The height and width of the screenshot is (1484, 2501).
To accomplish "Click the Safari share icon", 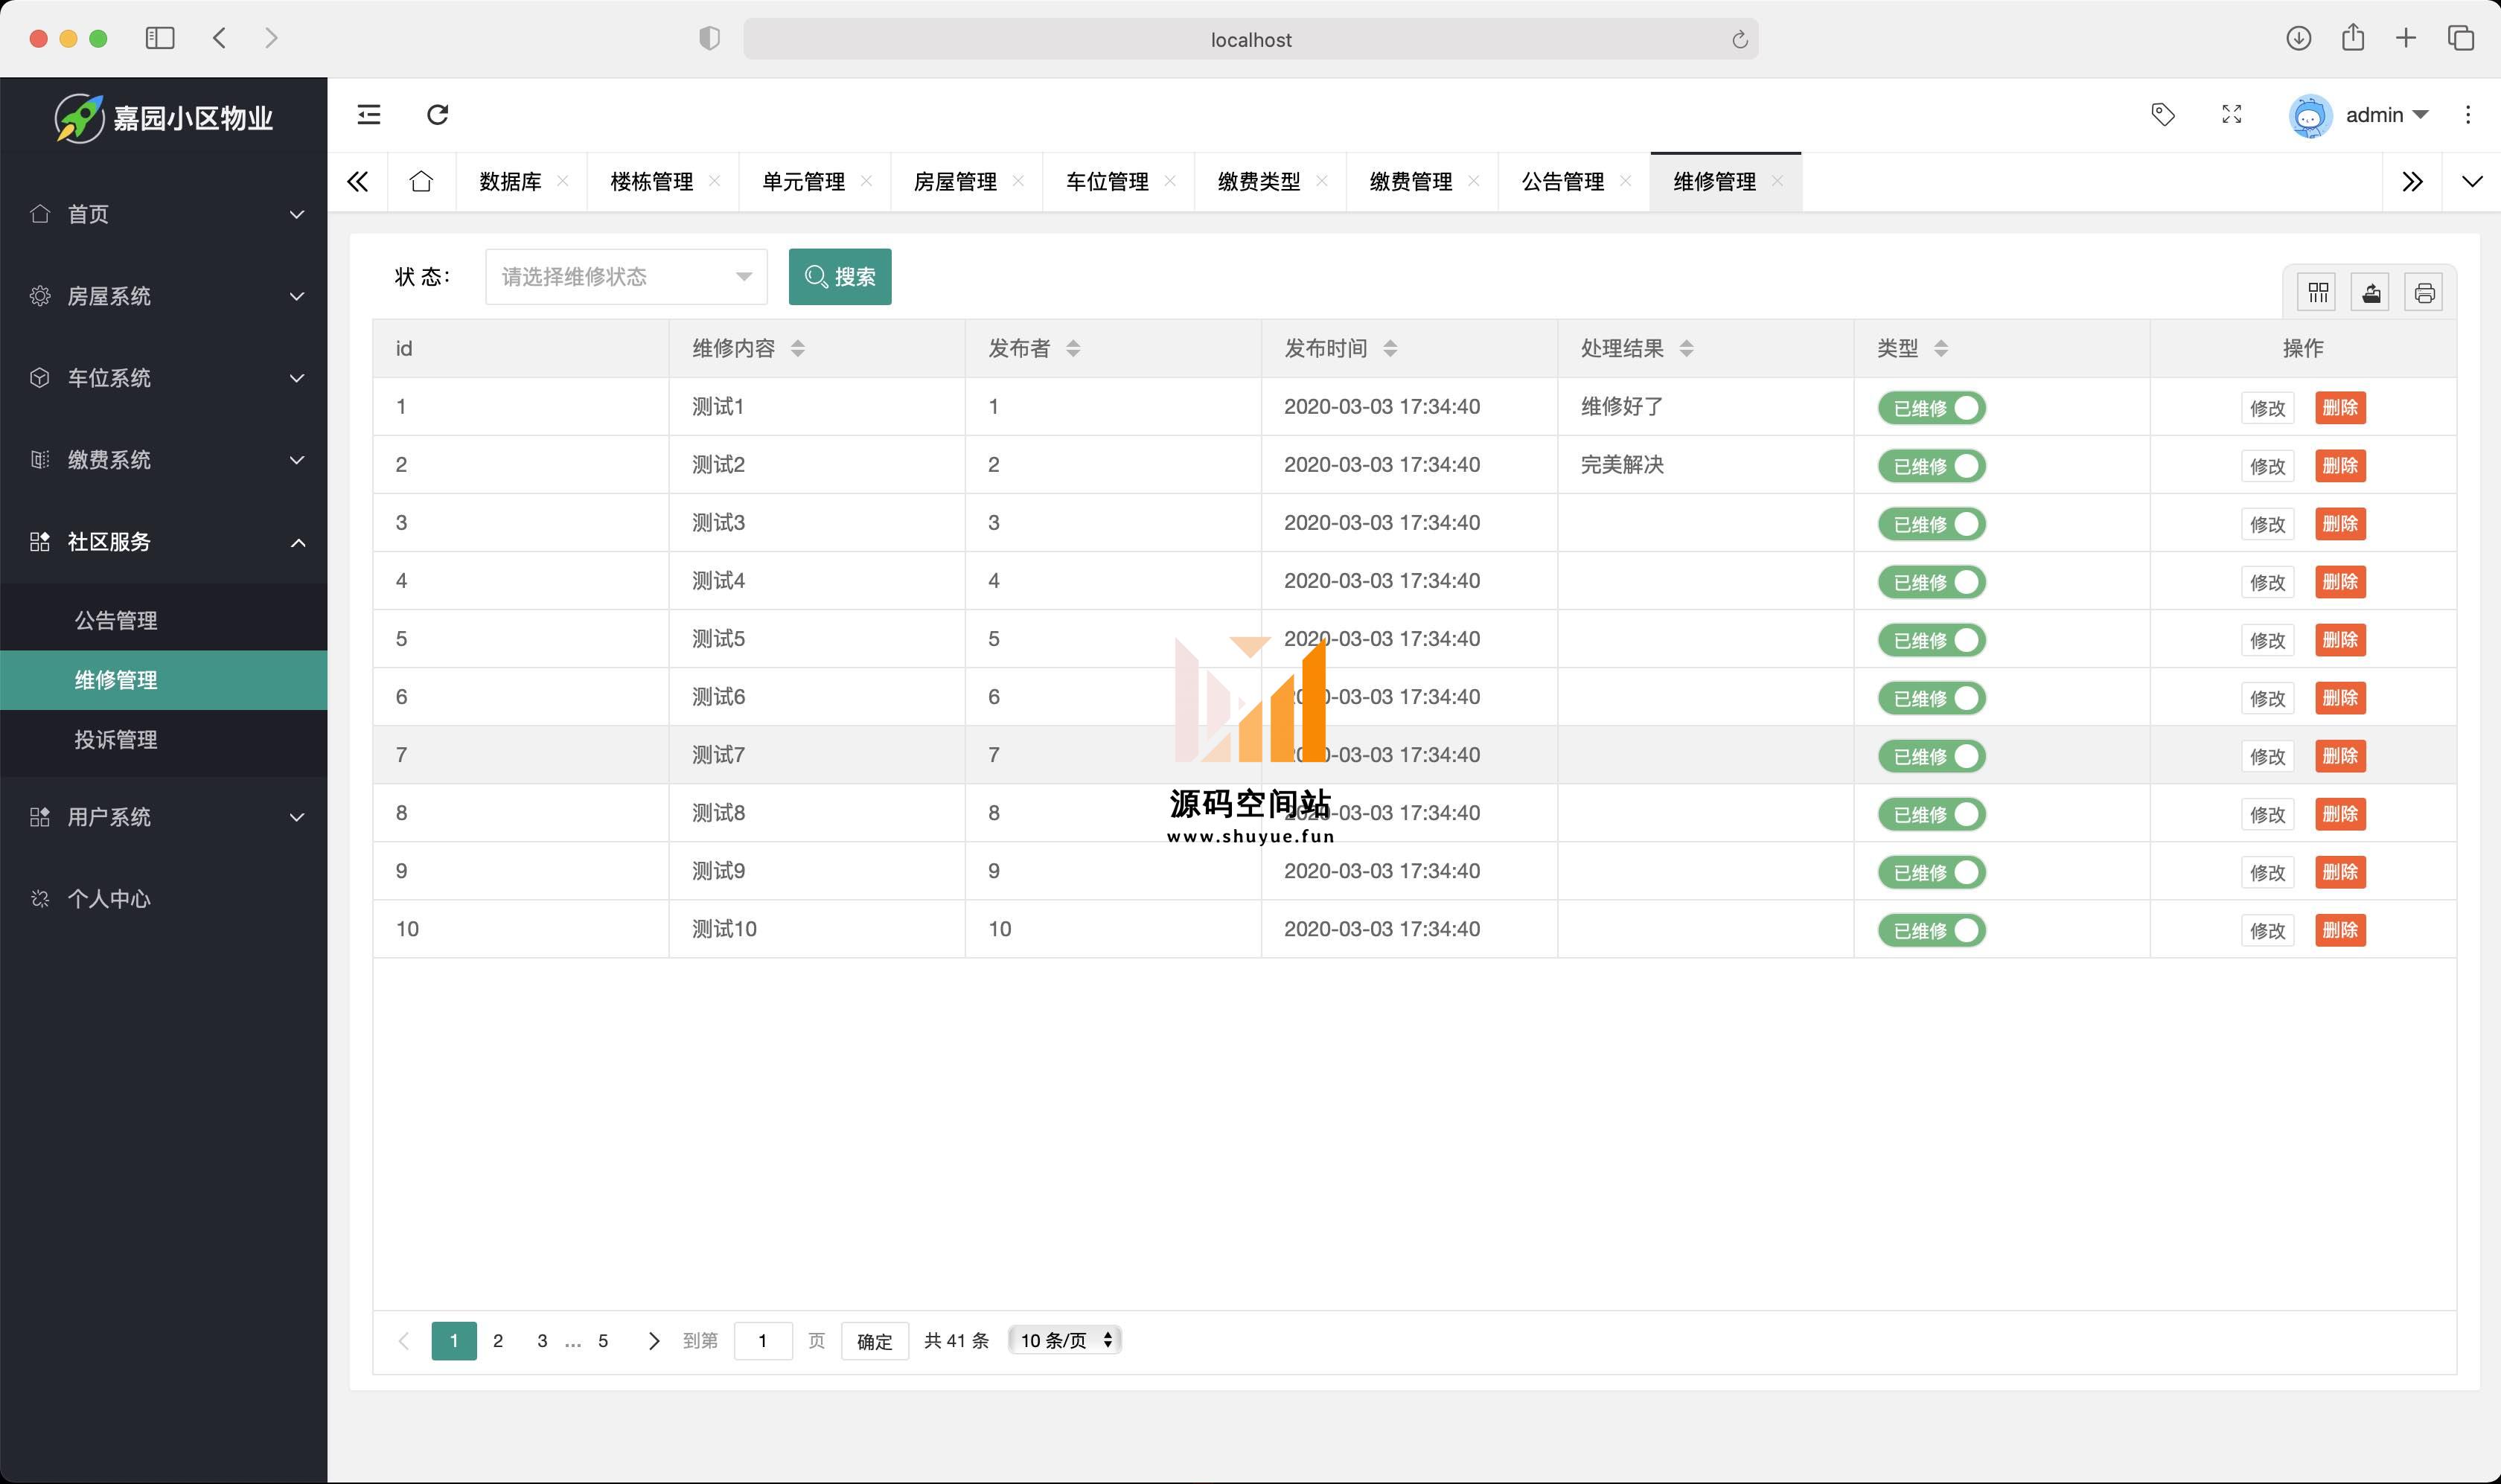I will (2353, 38).
